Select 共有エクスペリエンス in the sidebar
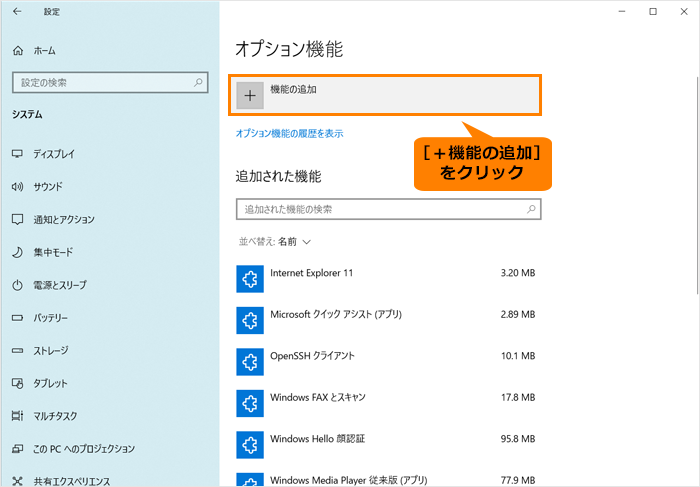 [71, 481]
